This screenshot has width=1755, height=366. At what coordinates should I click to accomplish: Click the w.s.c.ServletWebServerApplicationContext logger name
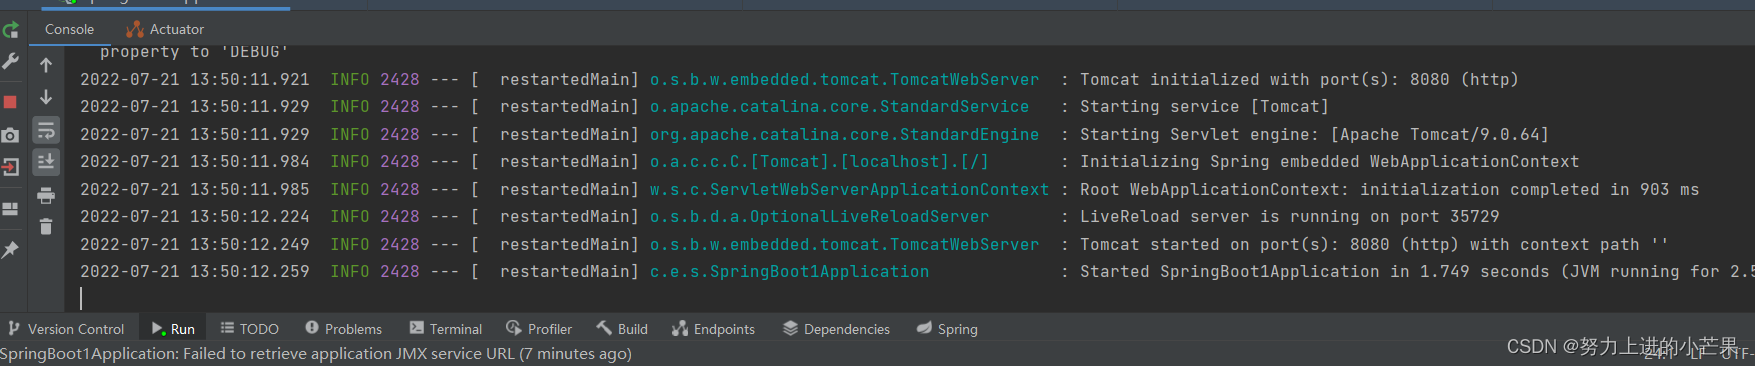pyautogui.click(x=849, y=189)
